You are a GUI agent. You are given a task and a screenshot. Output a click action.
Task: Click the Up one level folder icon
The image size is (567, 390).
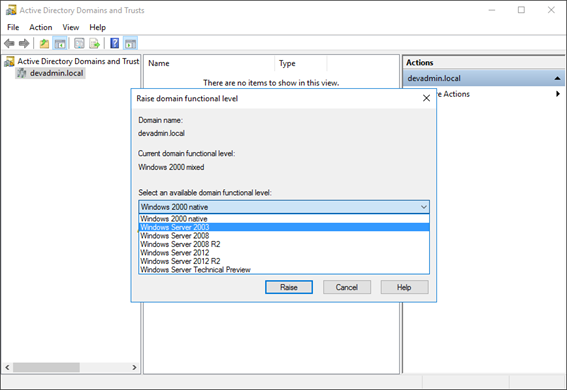(44, 44)
